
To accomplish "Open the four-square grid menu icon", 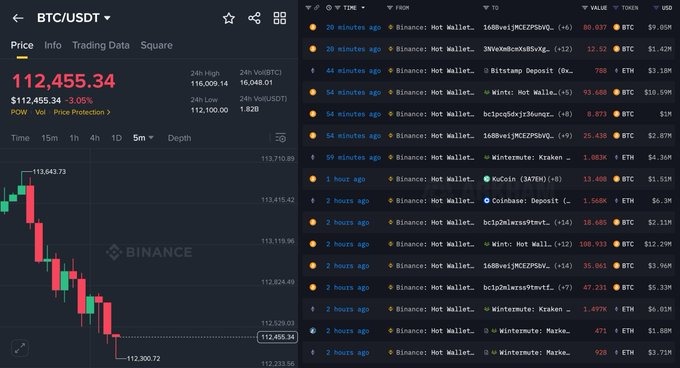I will (280, 18).
